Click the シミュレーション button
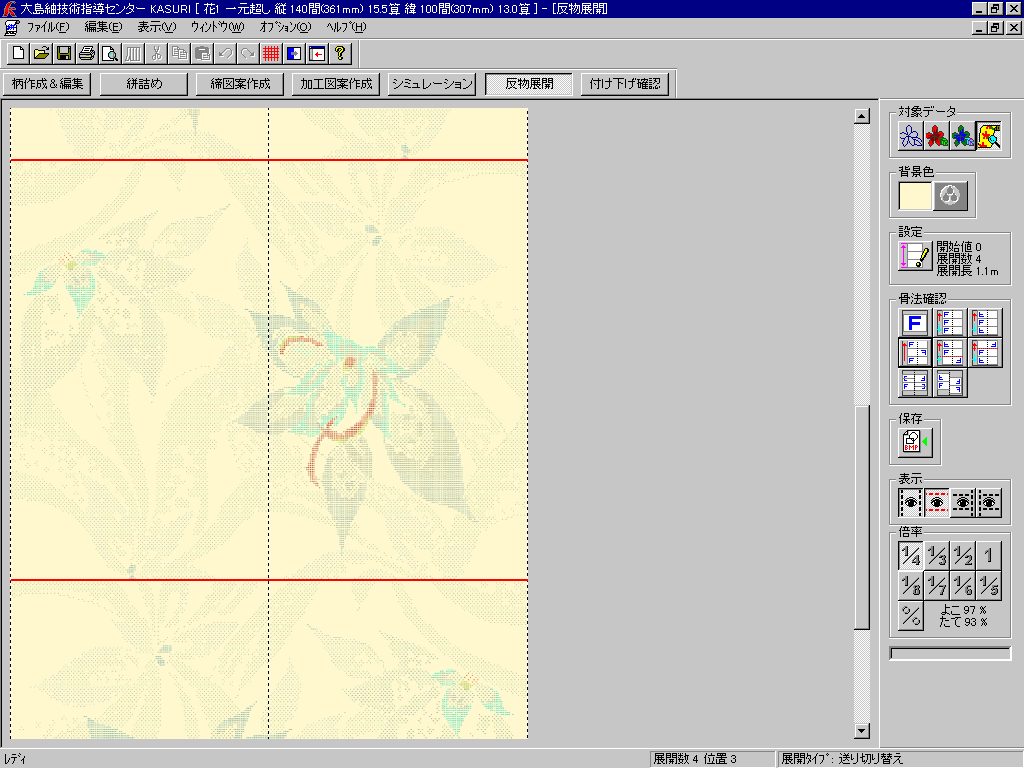 (x=432, y=84)
